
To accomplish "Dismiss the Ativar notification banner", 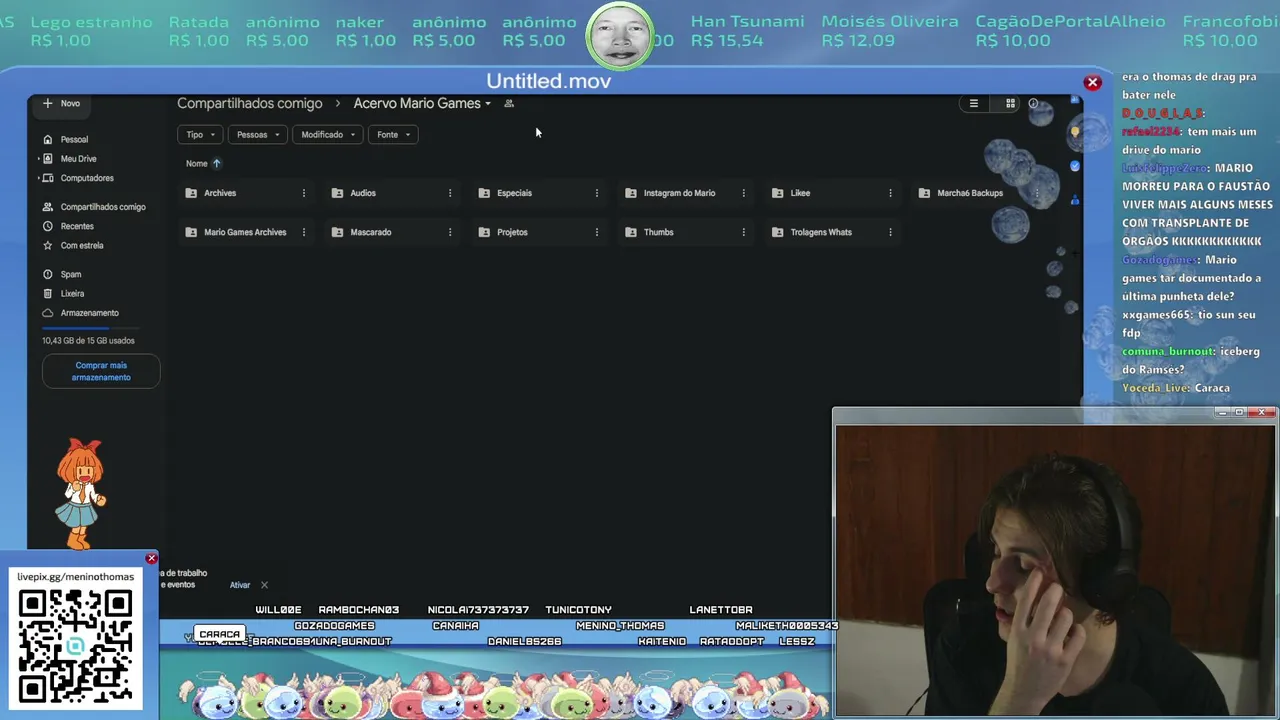I will click(x=264, y=585).
